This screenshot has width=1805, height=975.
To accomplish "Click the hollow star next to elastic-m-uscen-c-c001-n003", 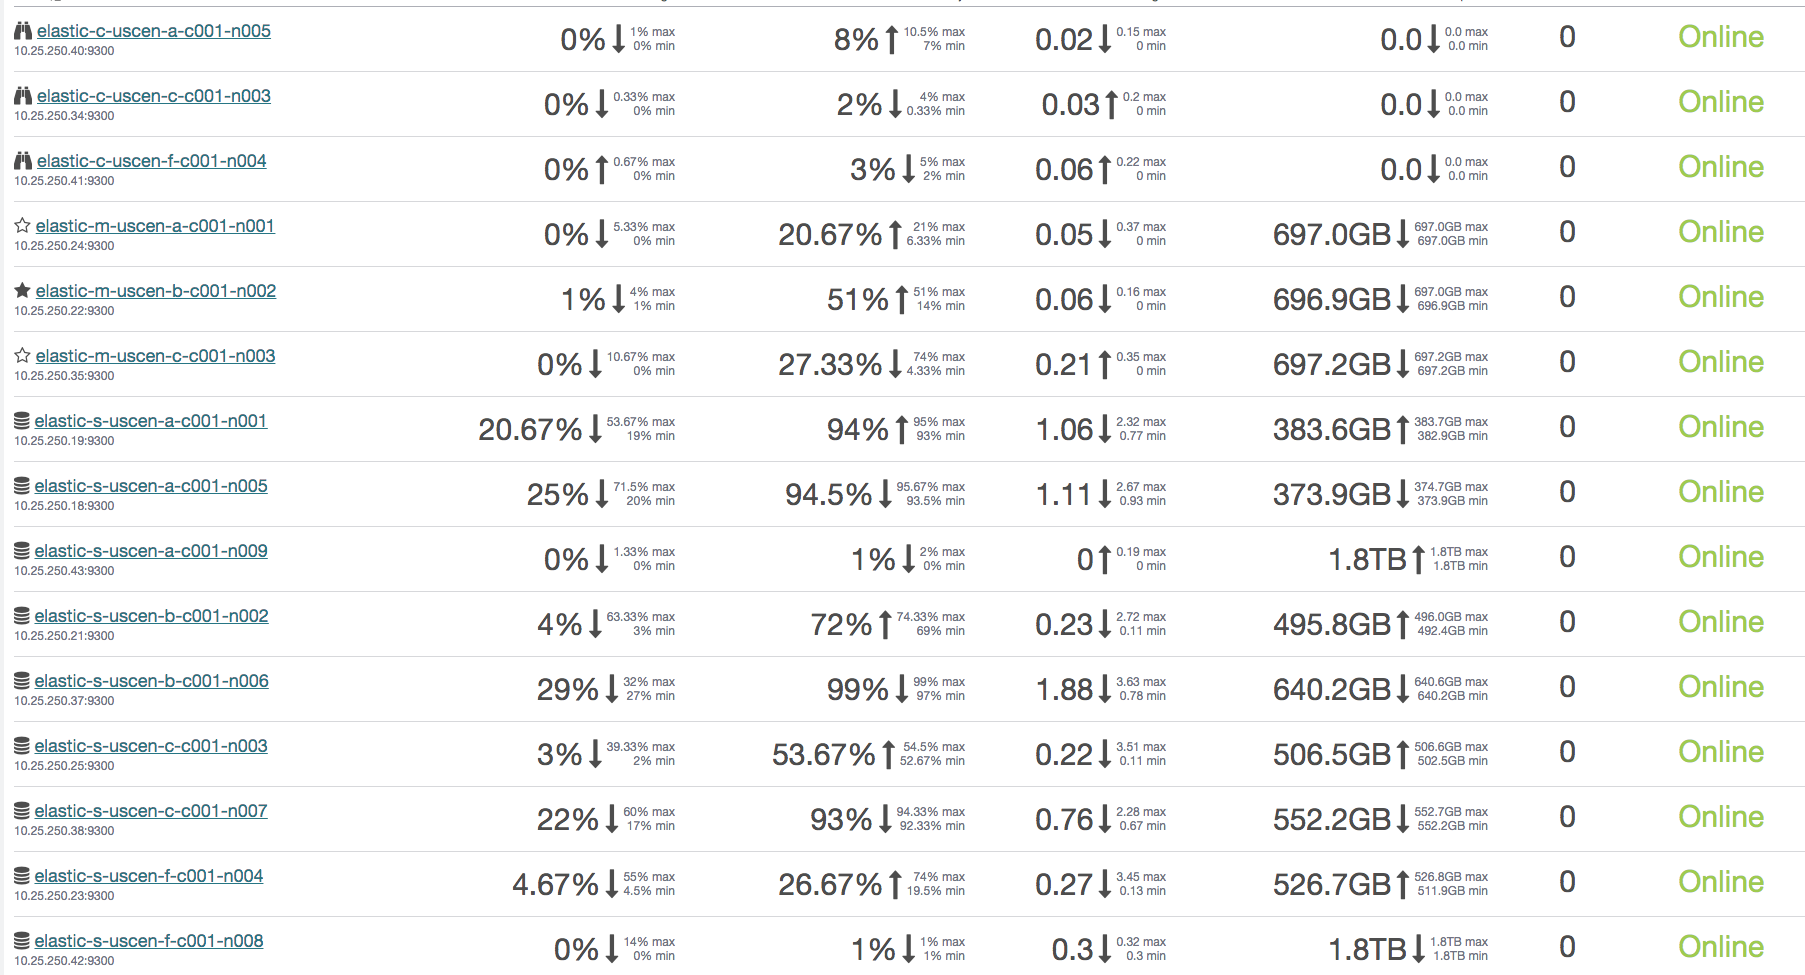I will (22, 356).
